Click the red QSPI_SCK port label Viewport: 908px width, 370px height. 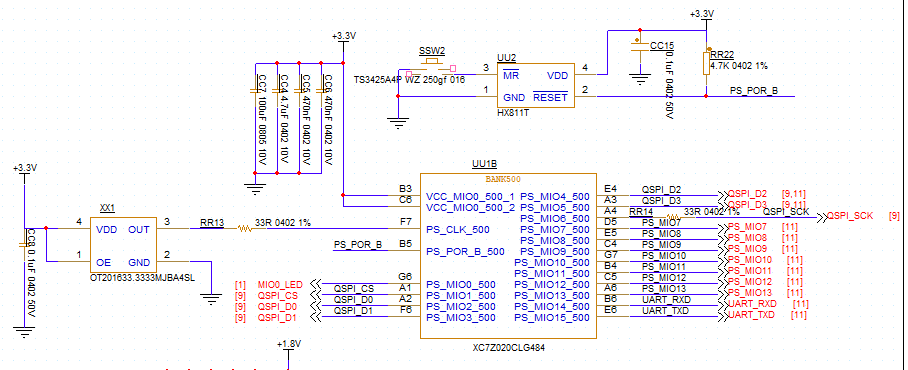[849, 216]
